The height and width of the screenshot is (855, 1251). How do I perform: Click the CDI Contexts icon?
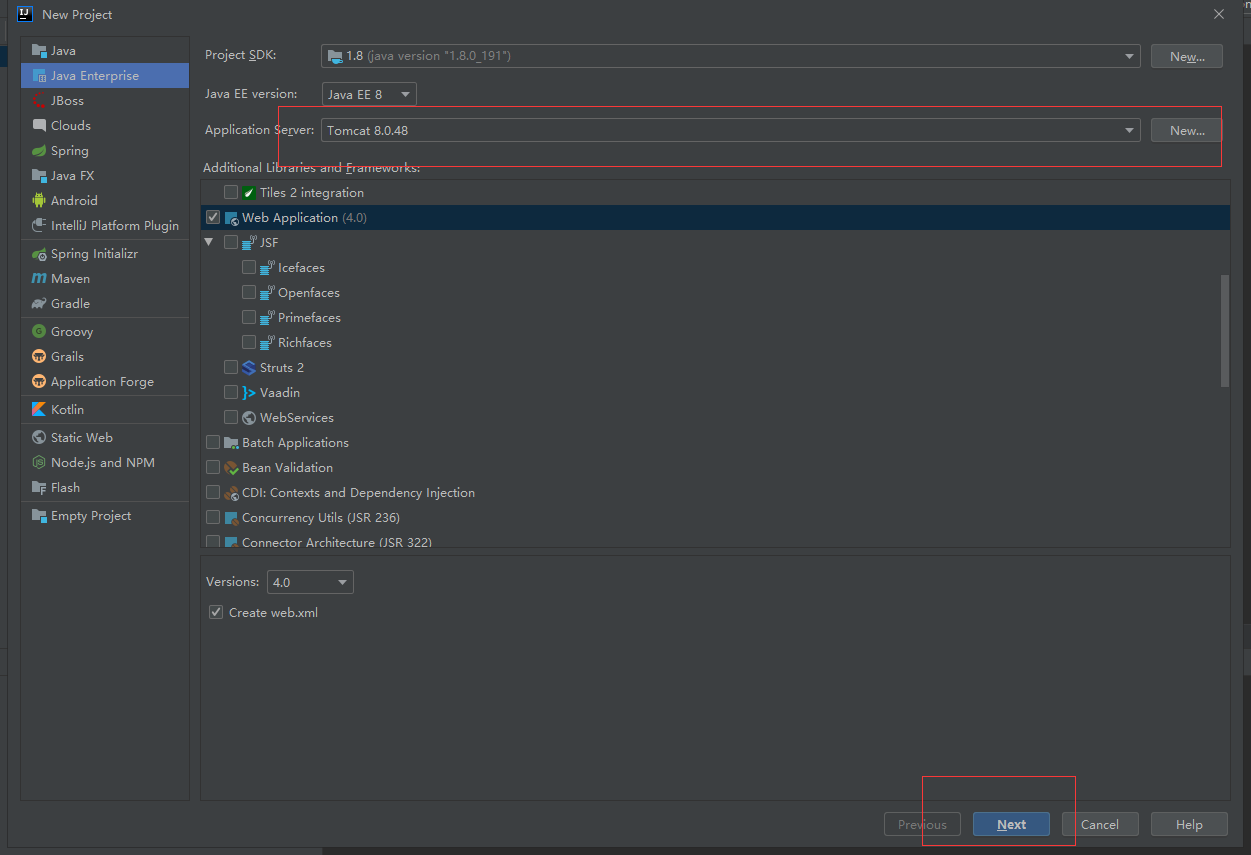[231, 492]
